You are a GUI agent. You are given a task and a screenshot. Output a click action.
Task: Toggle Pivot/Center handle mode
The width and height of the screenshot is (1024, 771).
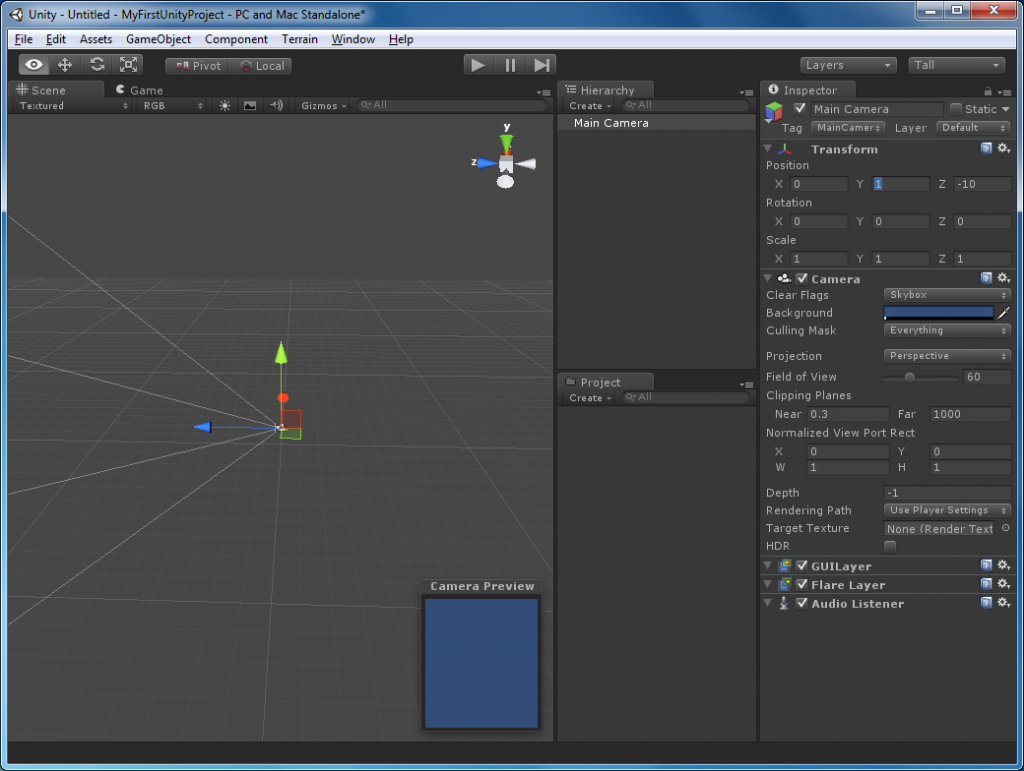(198, 66)
